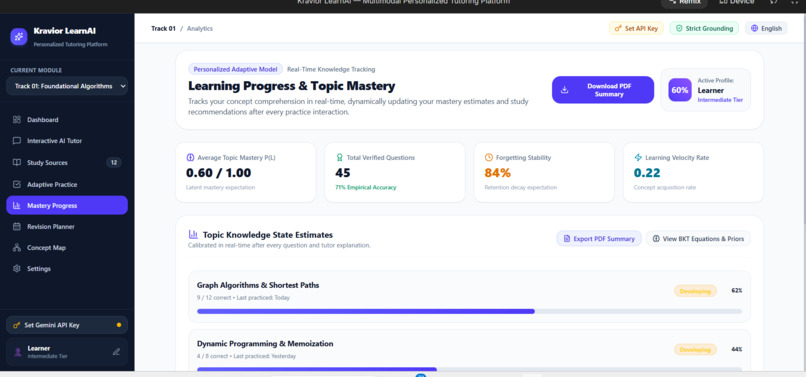Open View BKT Equations & Priors

[x=698, y=239]
